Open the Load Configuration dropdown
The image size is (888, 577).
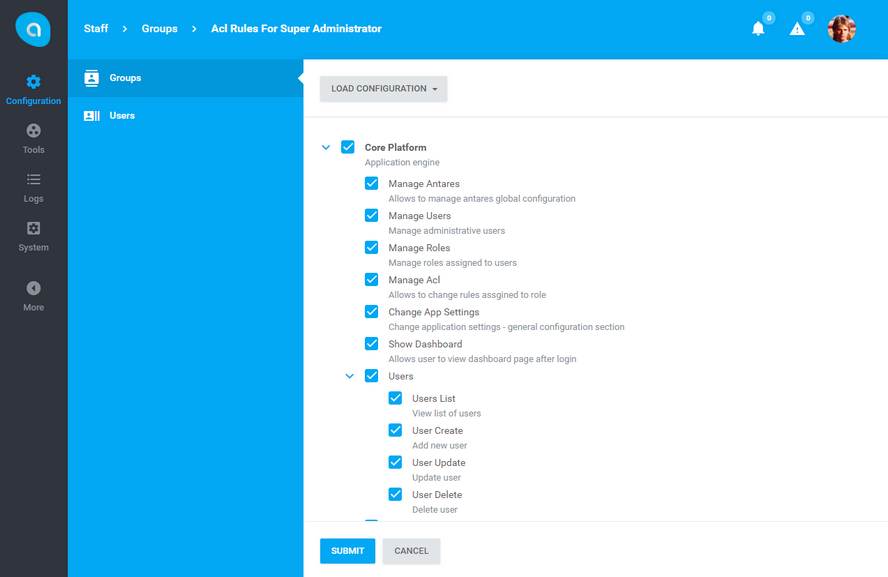(383, 89)
